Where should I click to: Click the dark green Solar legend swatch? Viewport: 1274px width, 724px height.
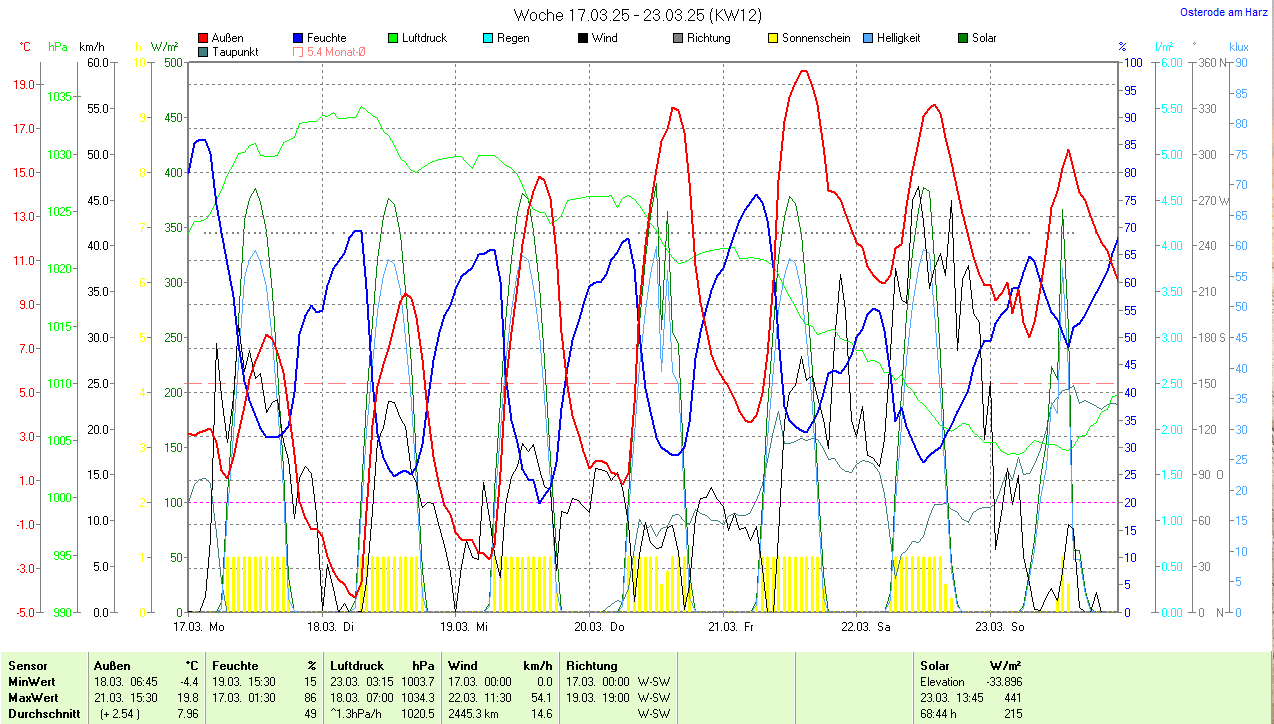click(x=962, y=38)
